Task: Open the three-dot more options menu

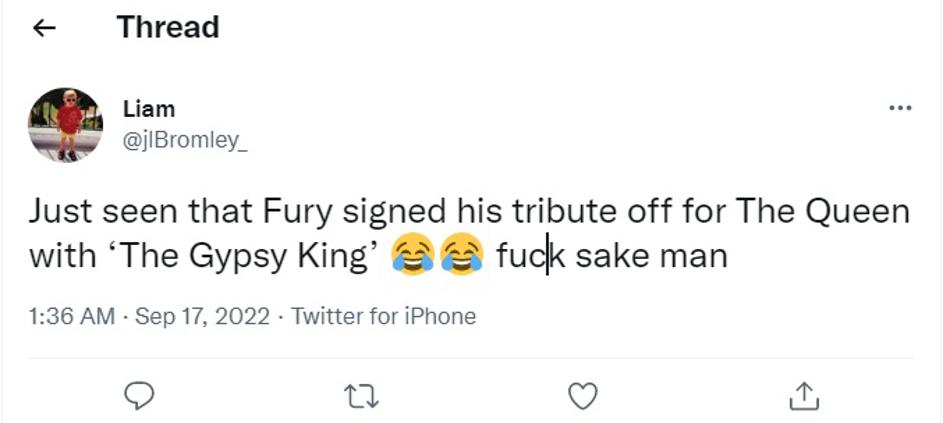Action: [x=900, y=108]
